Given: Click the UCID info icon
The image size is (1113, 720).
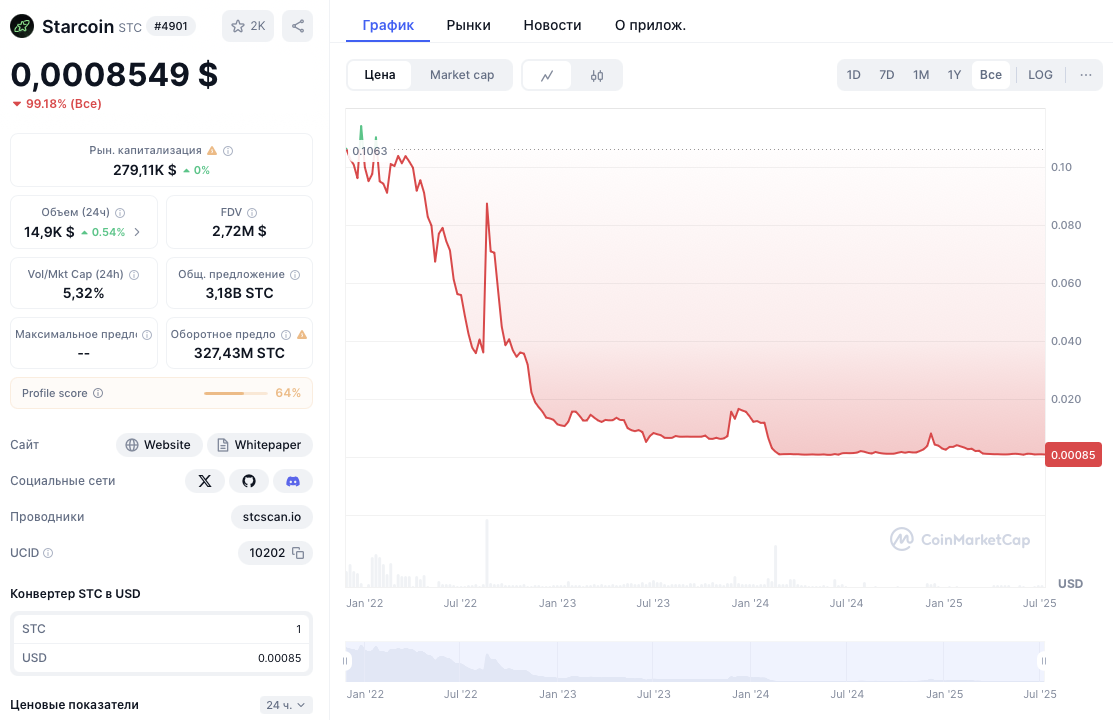Looking at the screenshot, I should click(48, 553).
